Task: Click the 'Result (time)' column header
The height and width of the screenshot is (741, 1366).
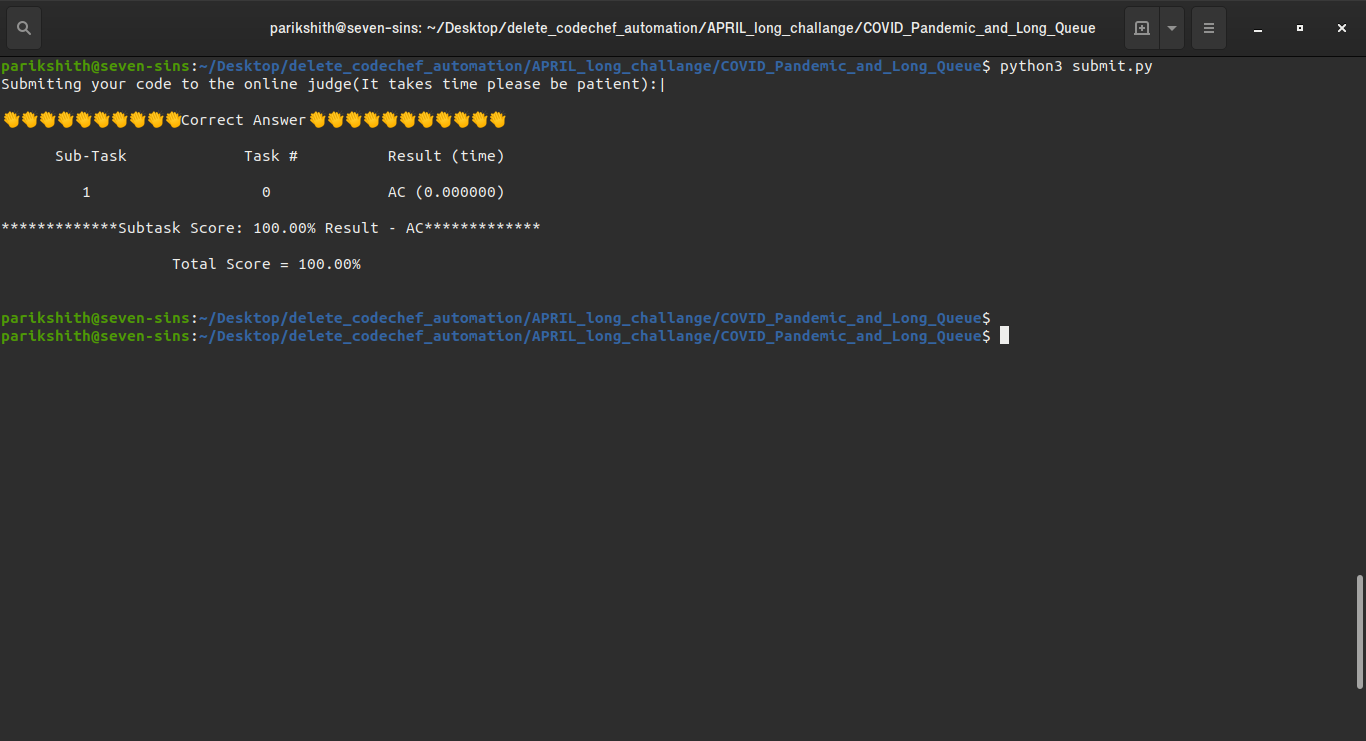Action: click(x=446, y=156)
